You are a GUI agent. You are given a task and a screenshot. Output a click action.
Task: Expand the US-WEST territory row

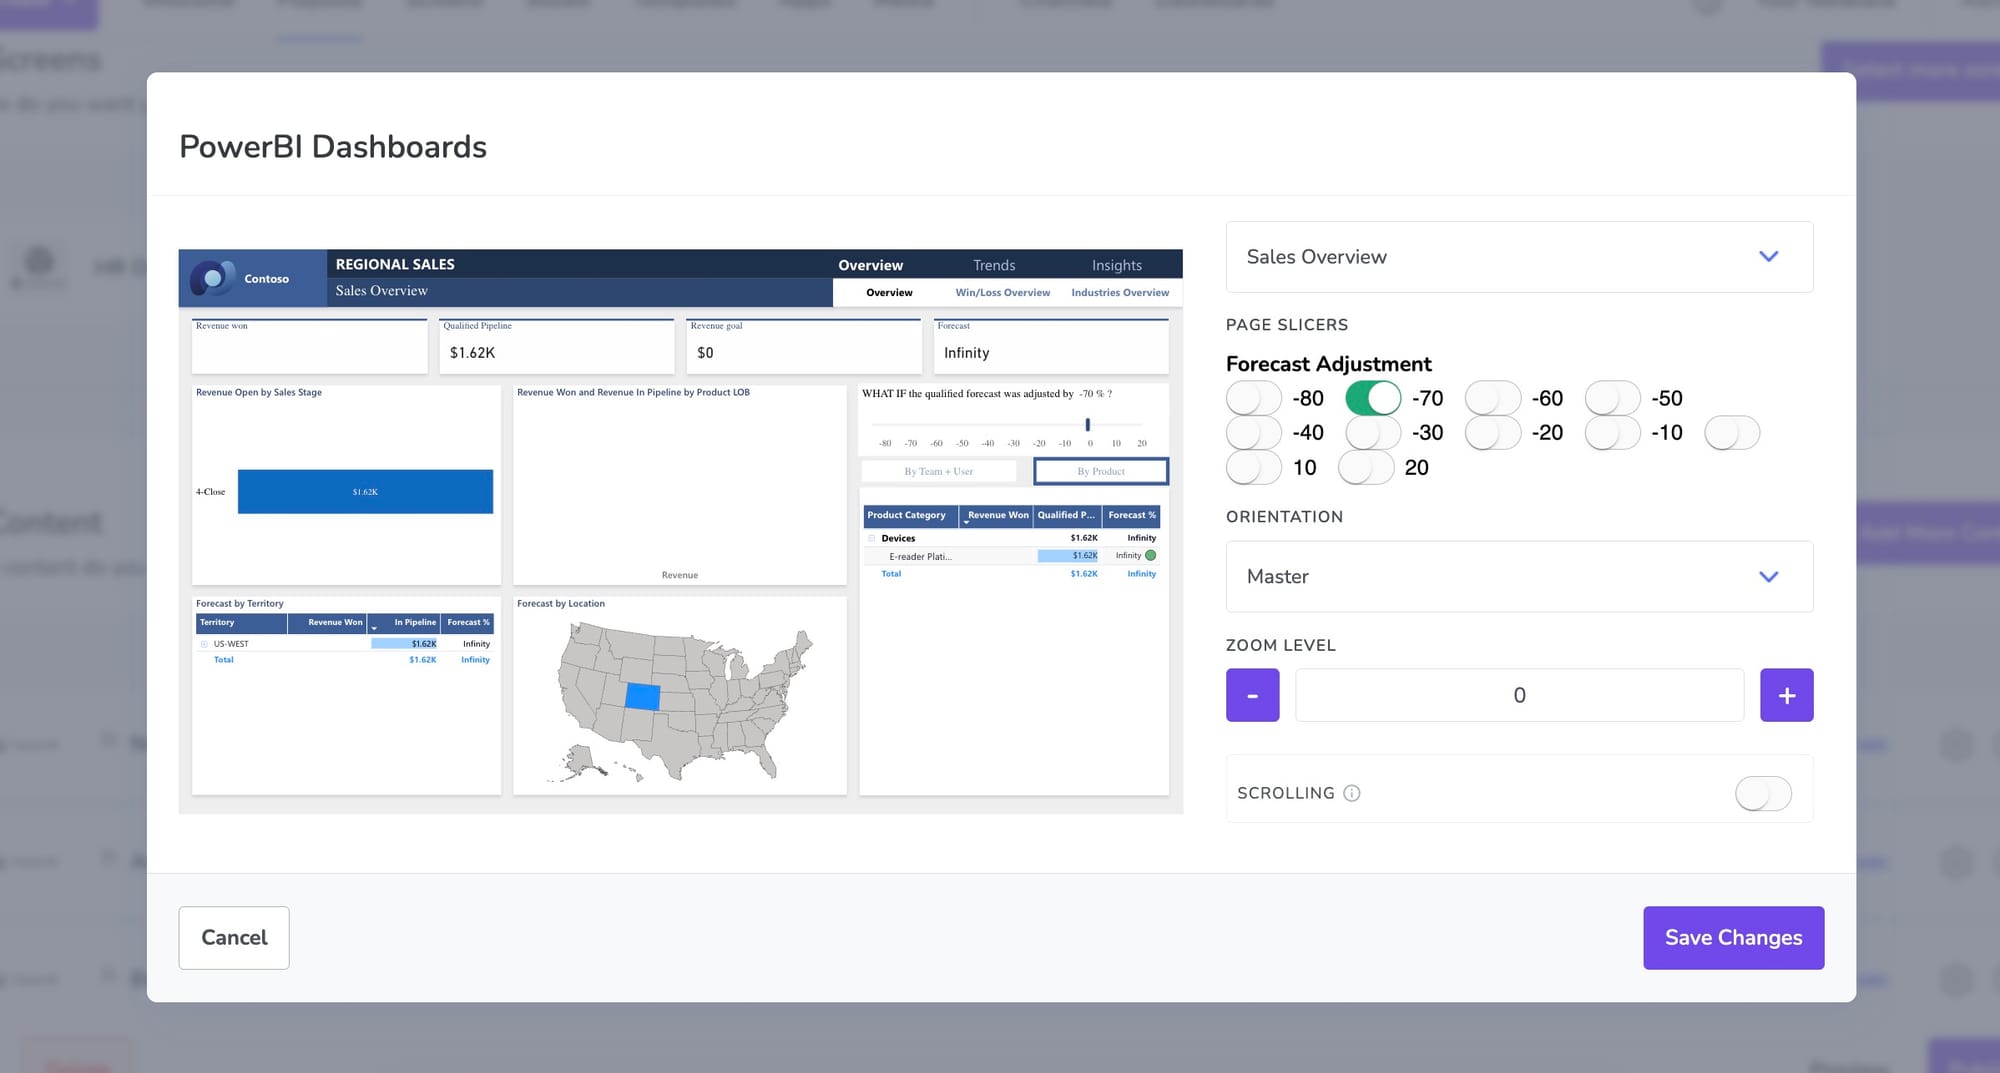[x=204, y=645]
